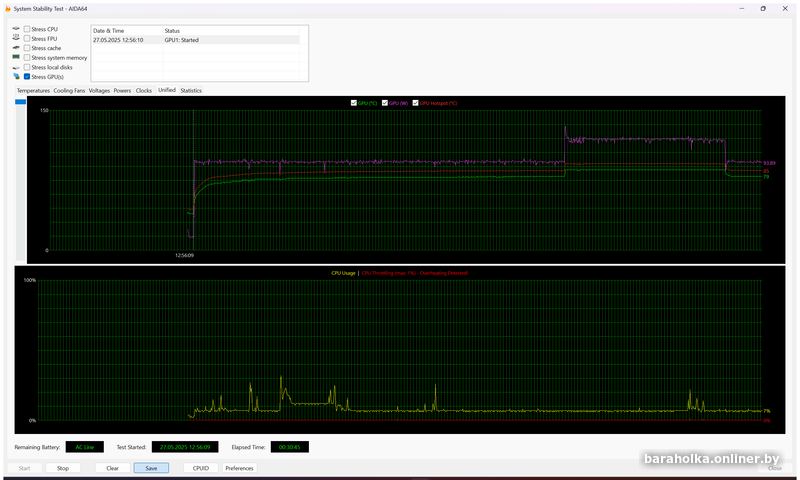Image resolution: width=800 pixels, height=480 pixels.
Task: Uncheck the Stress GPU(s) checkbox
Action: [x=27, y=77]
